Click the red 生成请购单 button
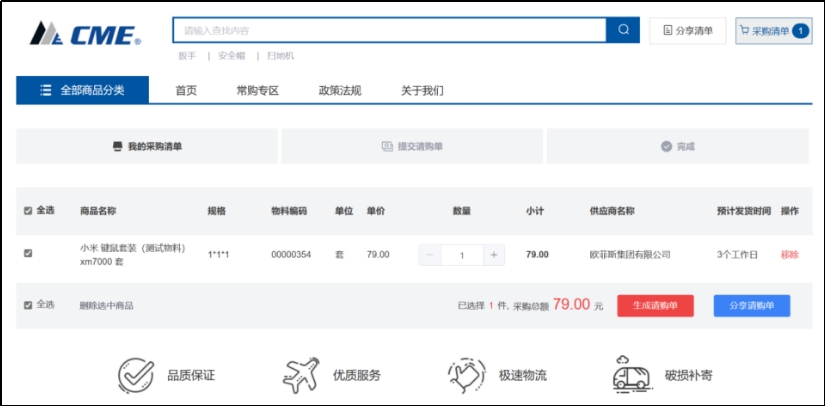The width and height of the screenshot is (825, 406). pos(655,305)
